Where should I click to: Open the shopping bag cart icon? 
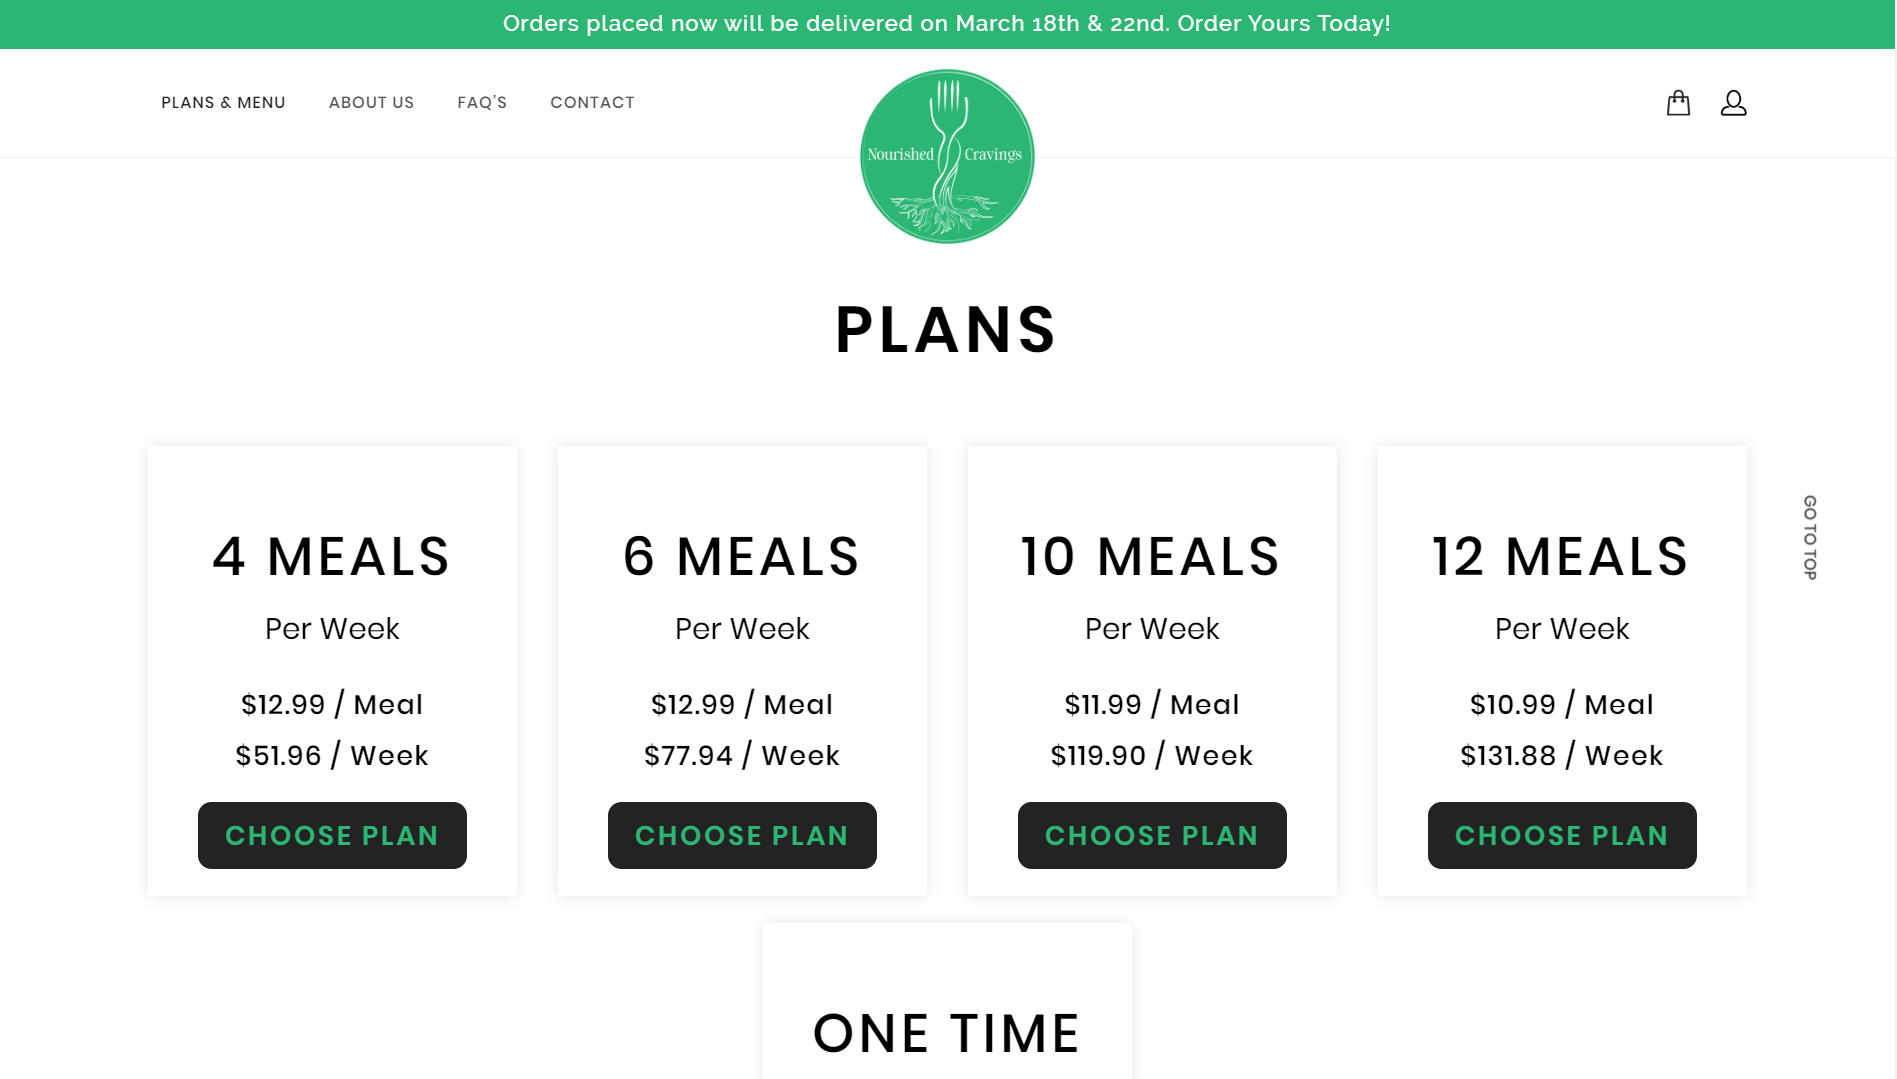click(x=1678, y=103)
